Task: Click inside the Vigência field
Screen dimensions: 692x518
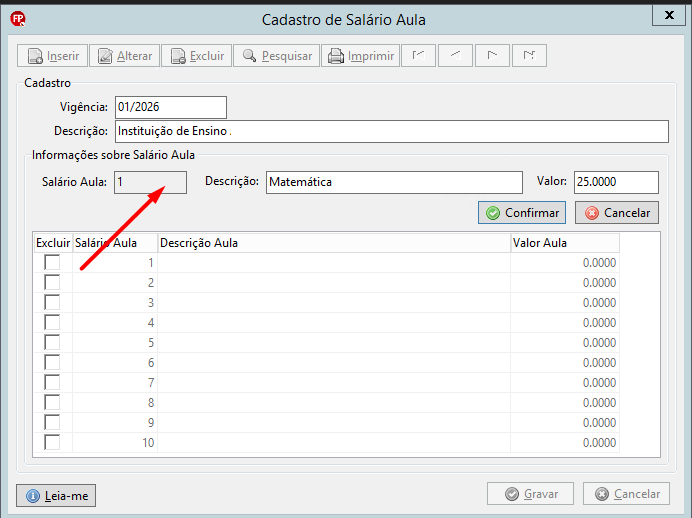Action: tap(171, 107)
